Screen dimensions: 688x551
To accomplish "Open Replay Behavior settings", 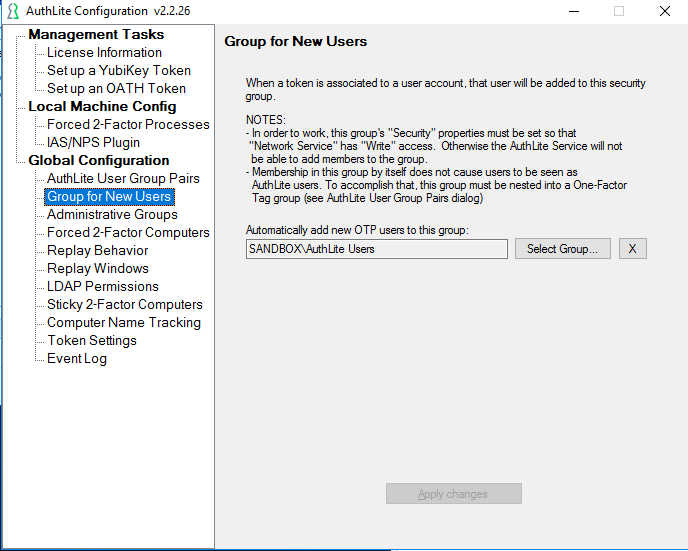I will [98, 250].
